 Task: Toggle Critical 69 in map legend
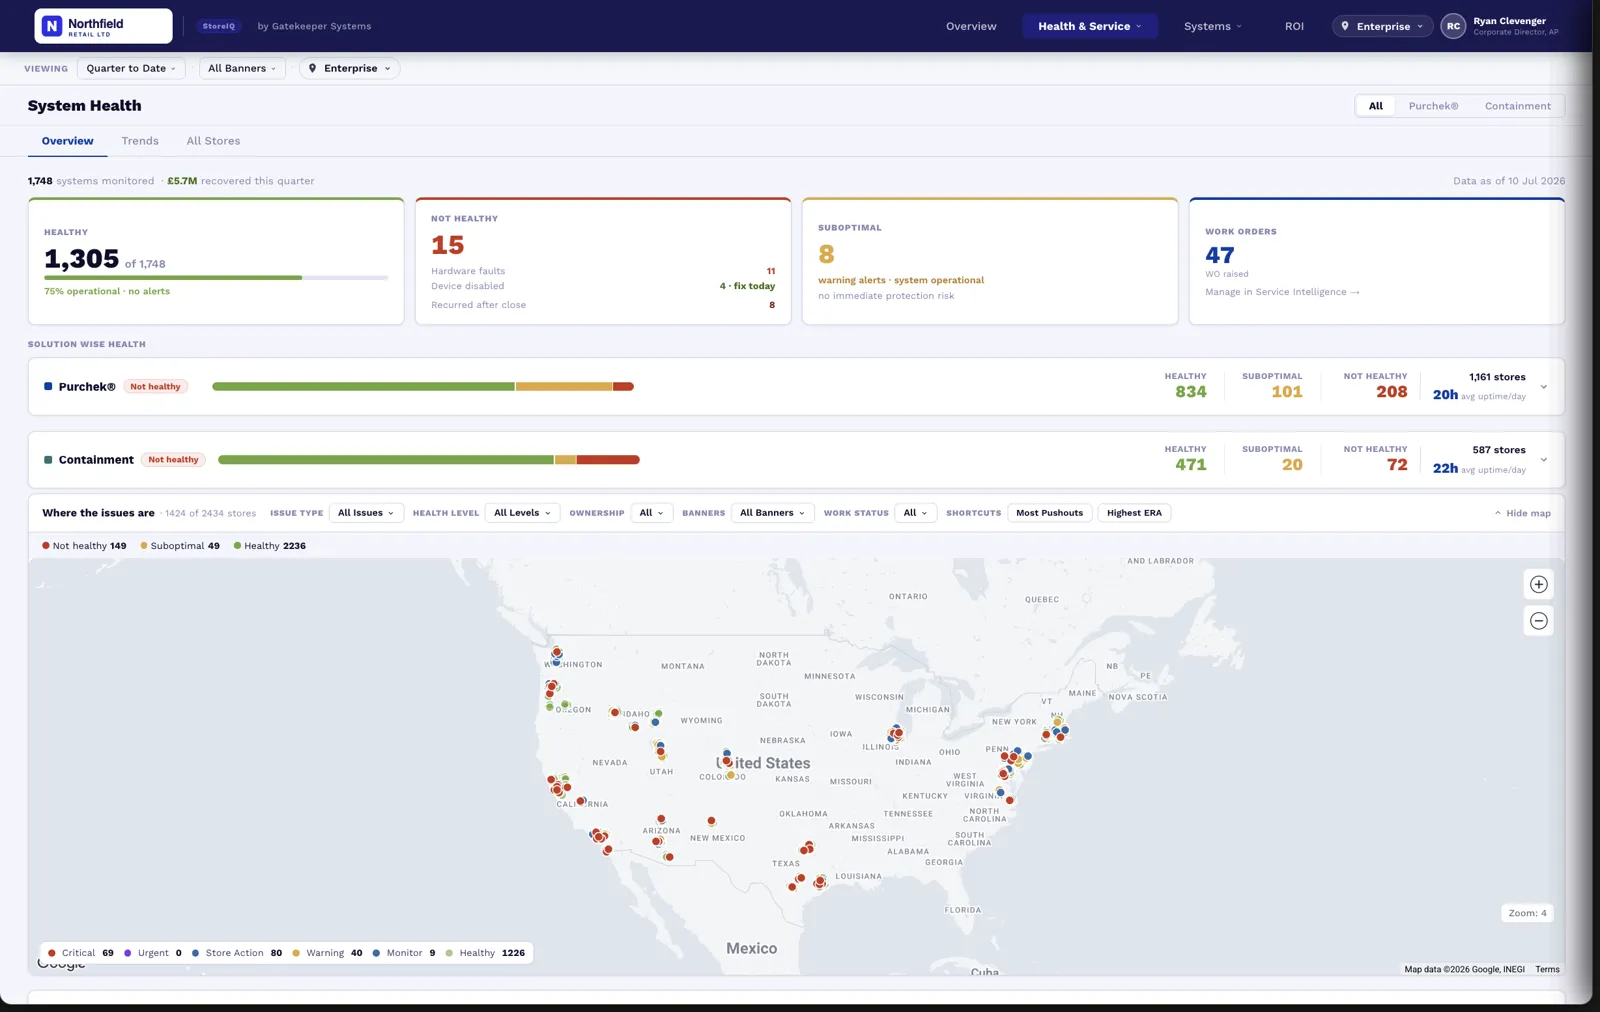(81, 953)
